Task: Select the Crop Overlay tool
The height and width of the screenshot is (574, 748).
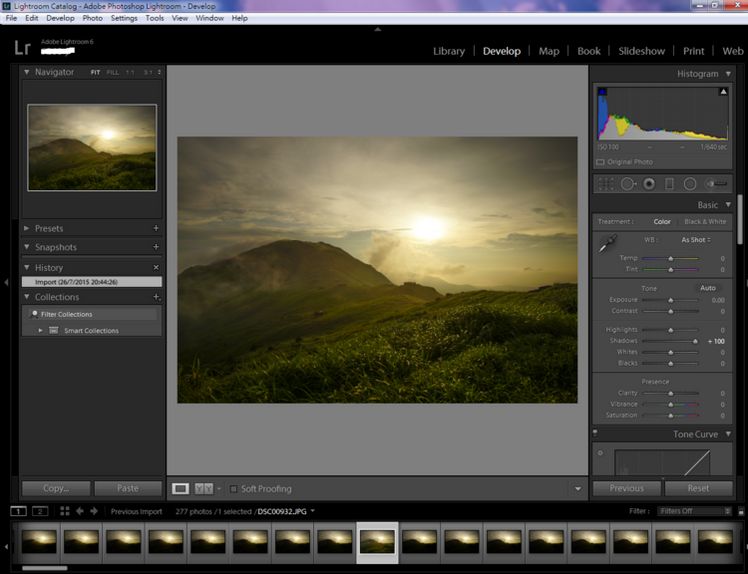Action: [606, 184]
